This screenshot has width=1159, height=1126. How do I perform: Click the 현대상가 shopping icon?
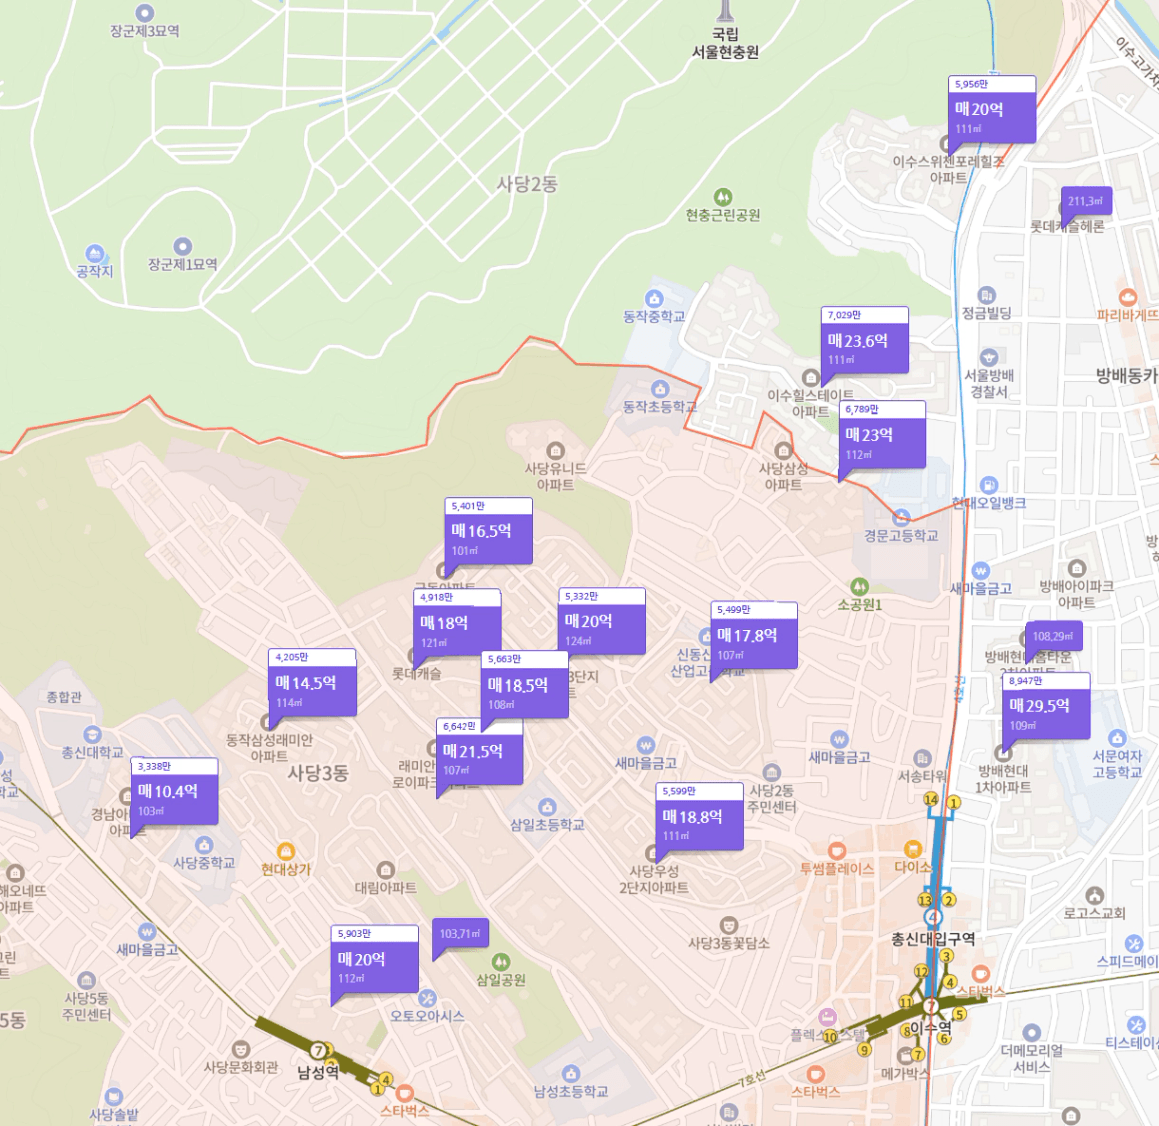pos(285,852)
